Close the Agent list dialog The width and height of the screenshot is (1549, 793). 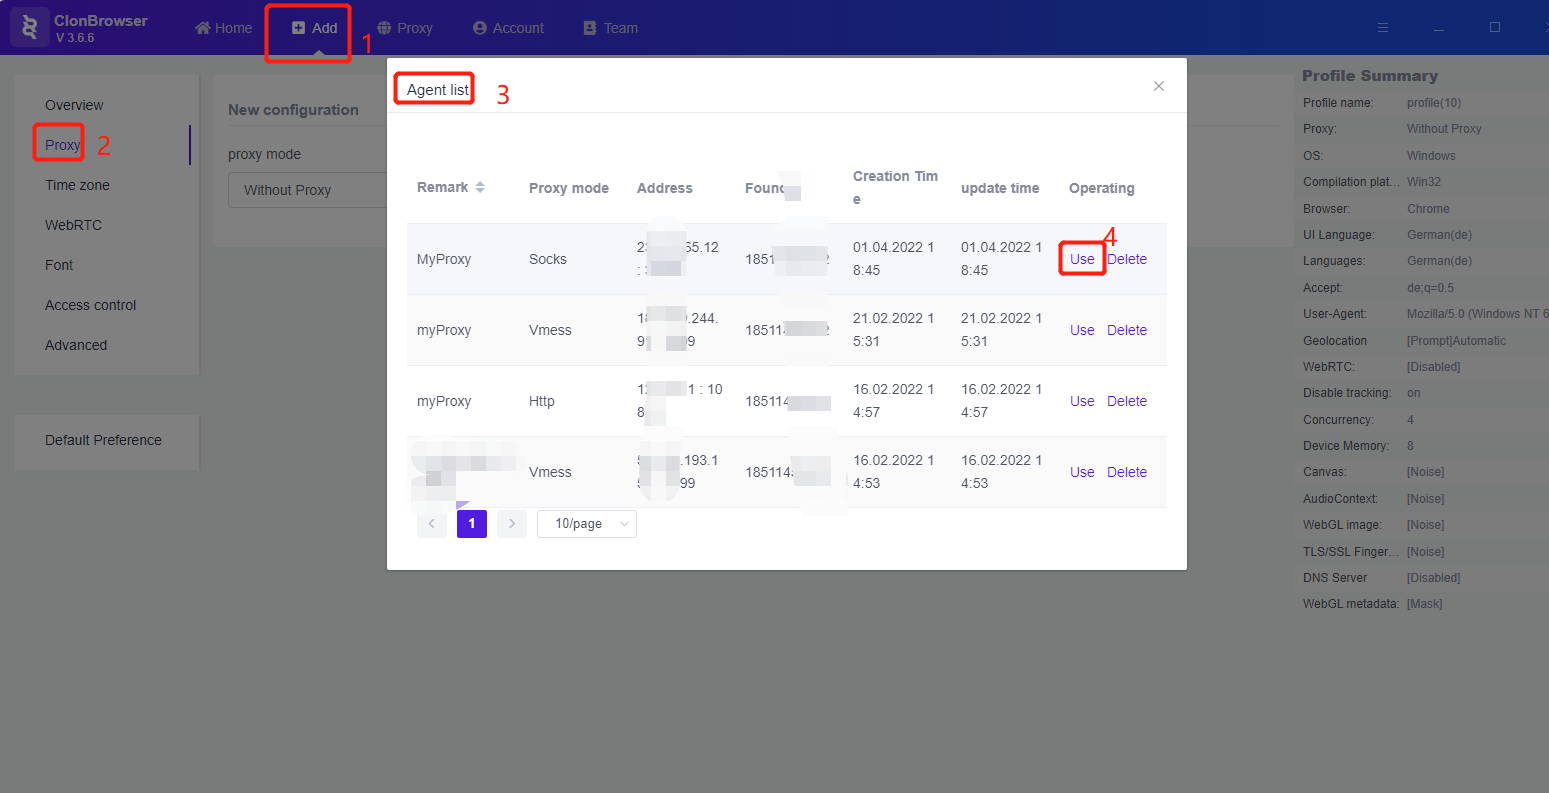click(1159, 86)
